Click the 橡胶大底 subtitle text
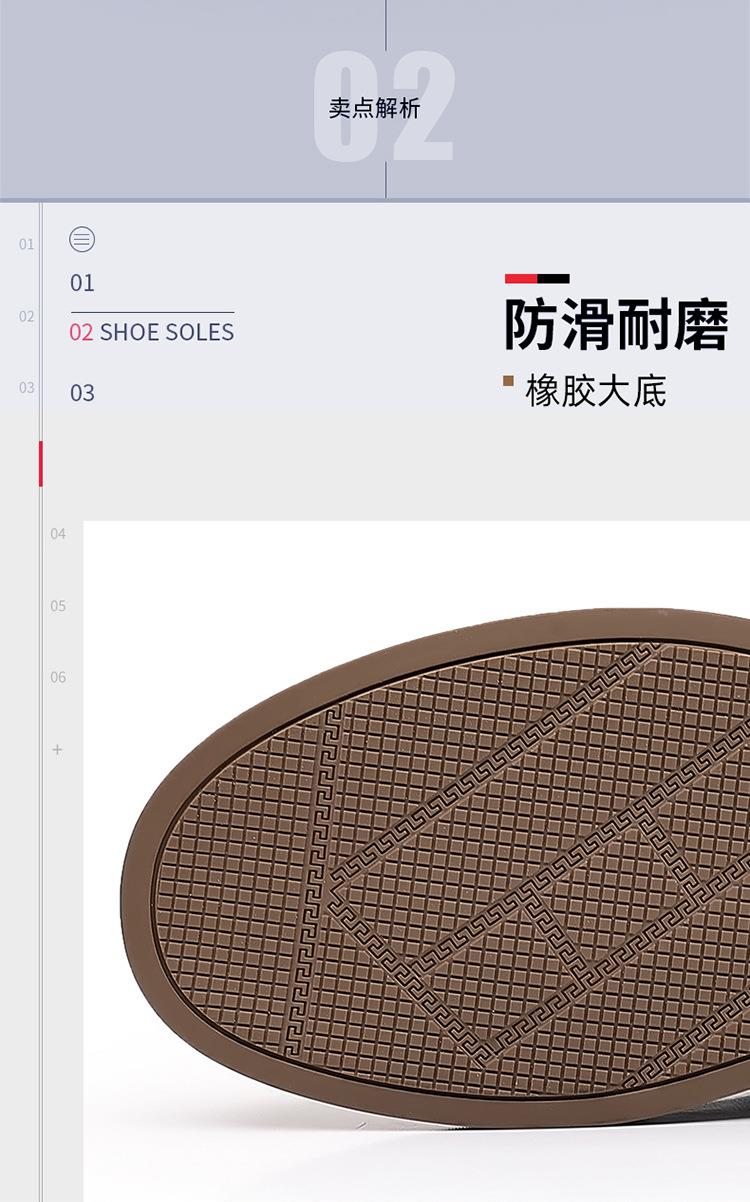This screenshot has width=750, height=1202. 596,391
